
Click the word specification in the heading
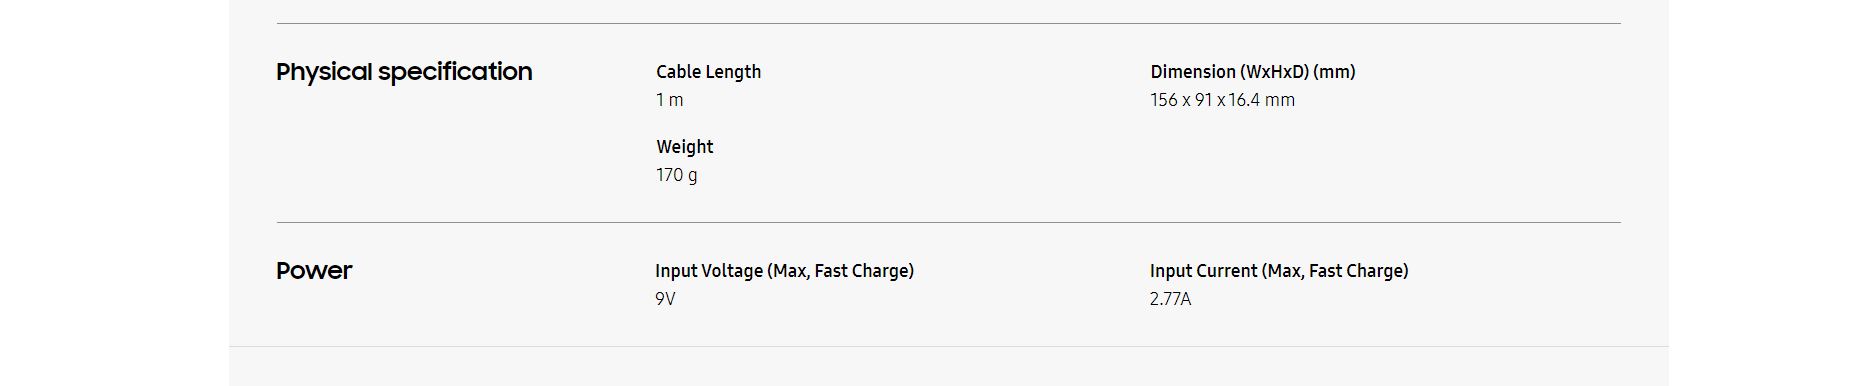pyautogui.click(x=455, y=72)
